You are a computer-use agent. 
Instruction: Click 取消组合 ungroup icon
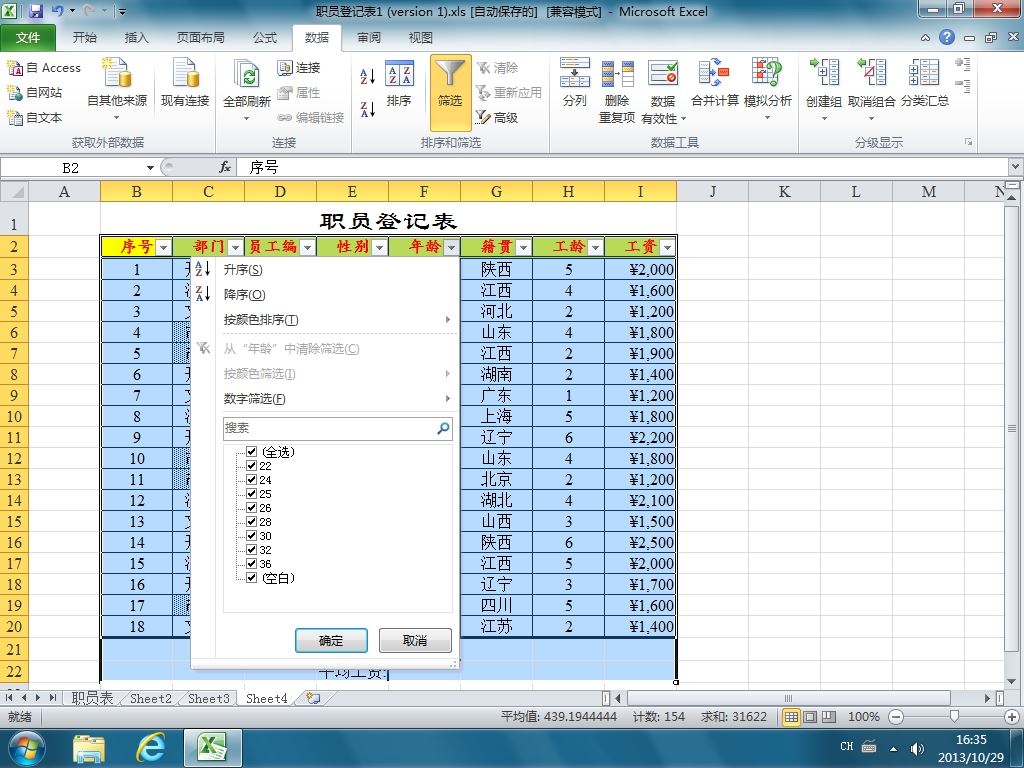(x=871, y=72)
